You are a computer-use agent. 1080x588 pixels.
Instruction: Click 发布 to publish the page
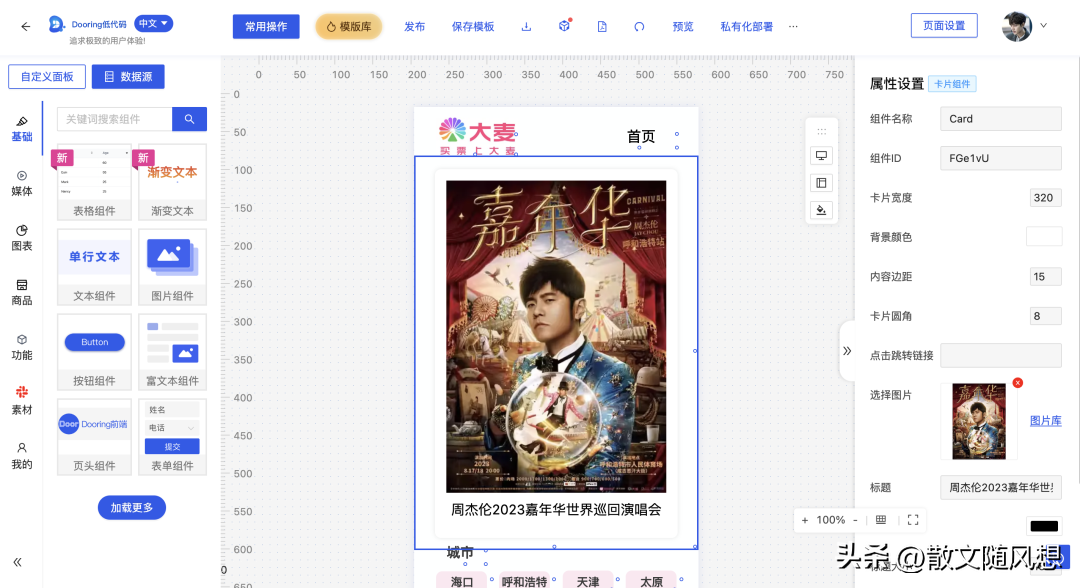tap(415, 26)
